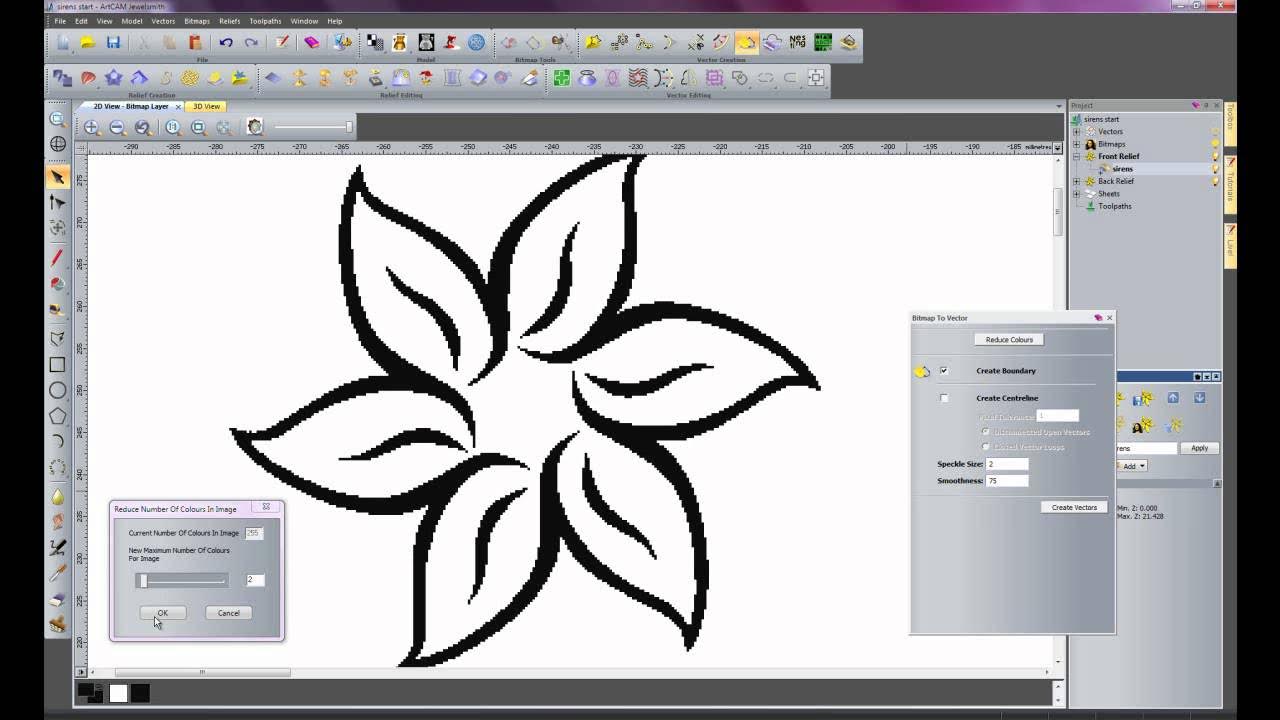Click the Speckle Size input field
This screenshot has height=720, width=1280.
1007,464
